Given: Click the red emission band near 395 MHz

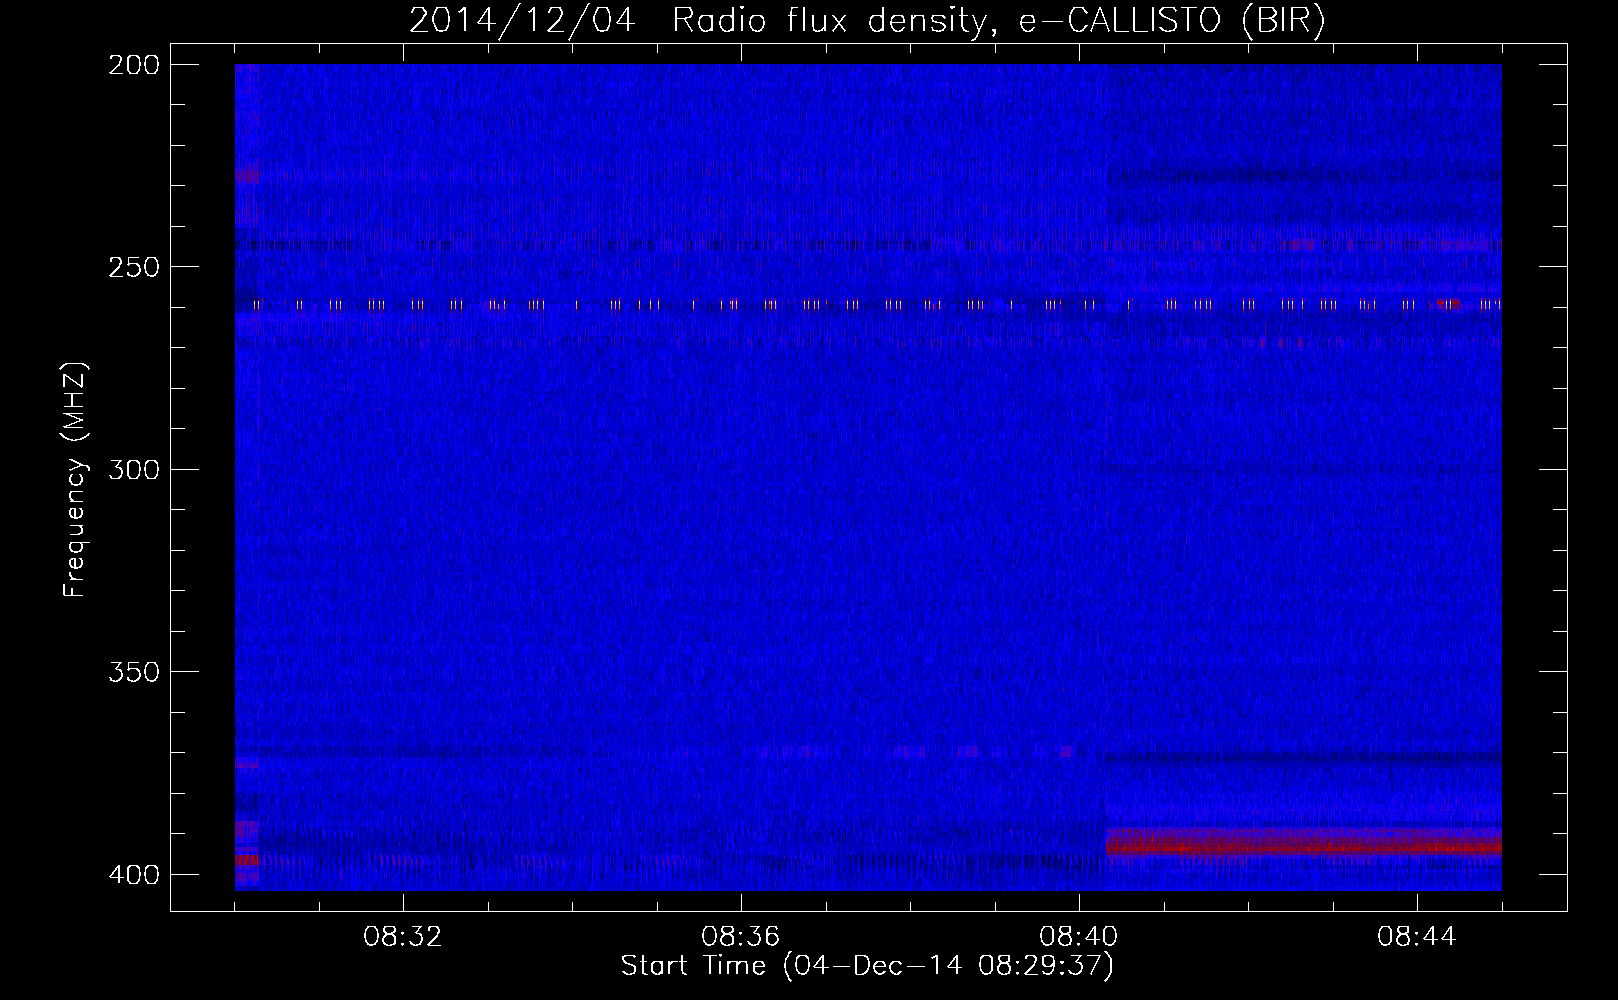Looking at the screenshot, I should [1303, 843].
